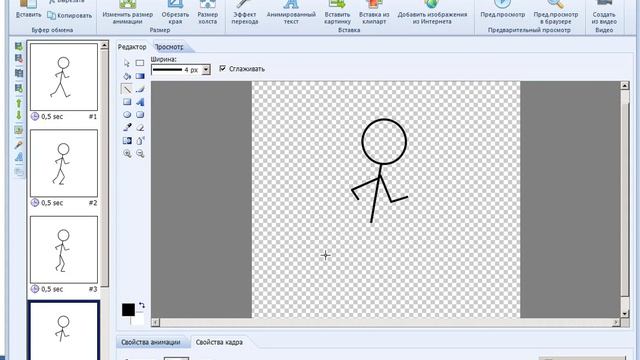Open the Свойства кадра tab
Screen dimensions: 640x360
click(x=219, y=342)
